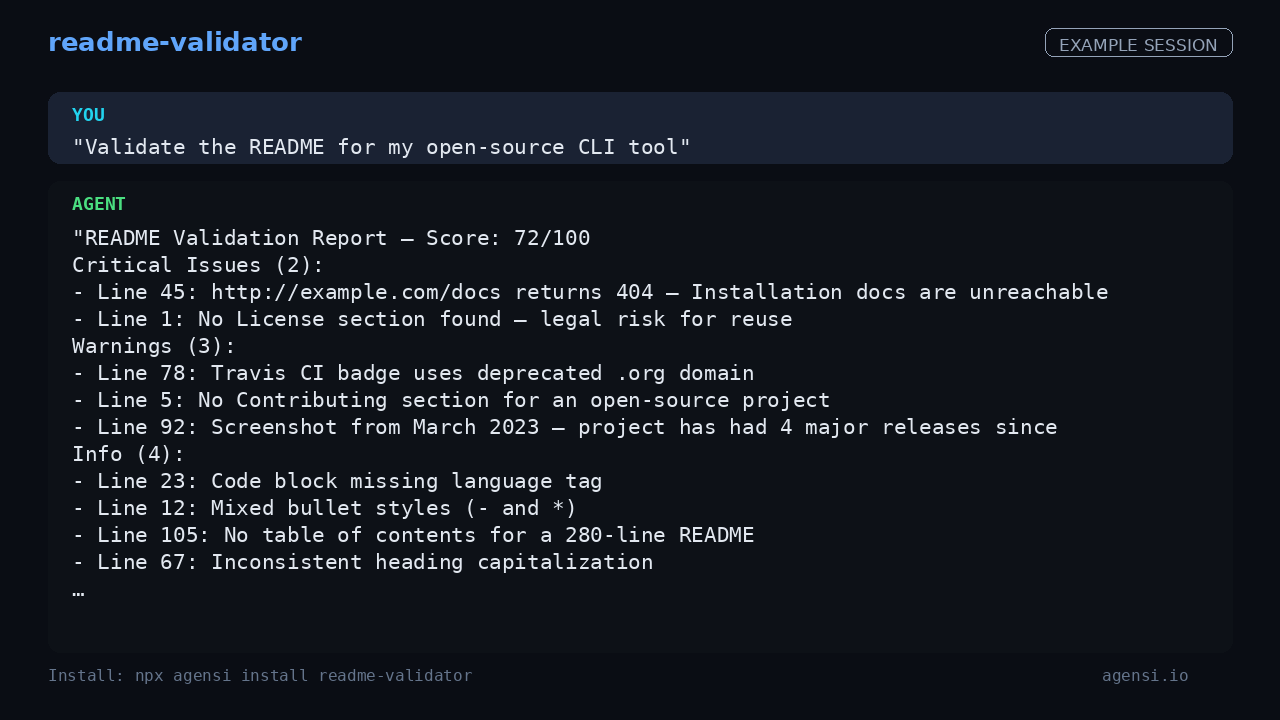
Task: Click the Info (4) heading
Action: (x=129, y=454)
